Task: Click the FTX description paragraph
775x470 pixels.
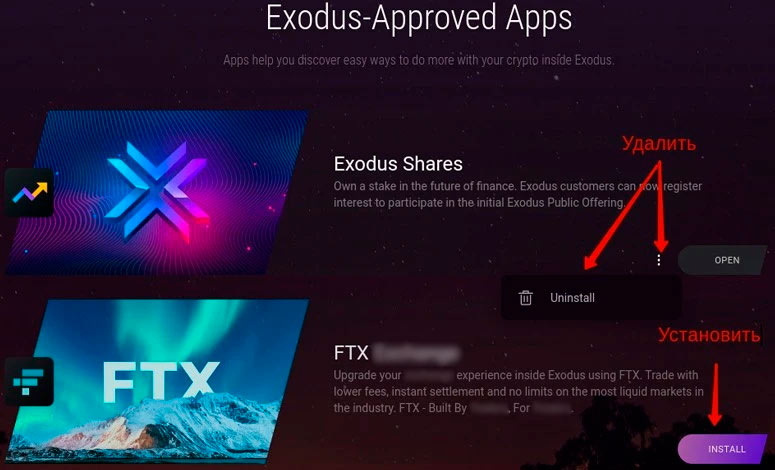Action: coord(518,391)
